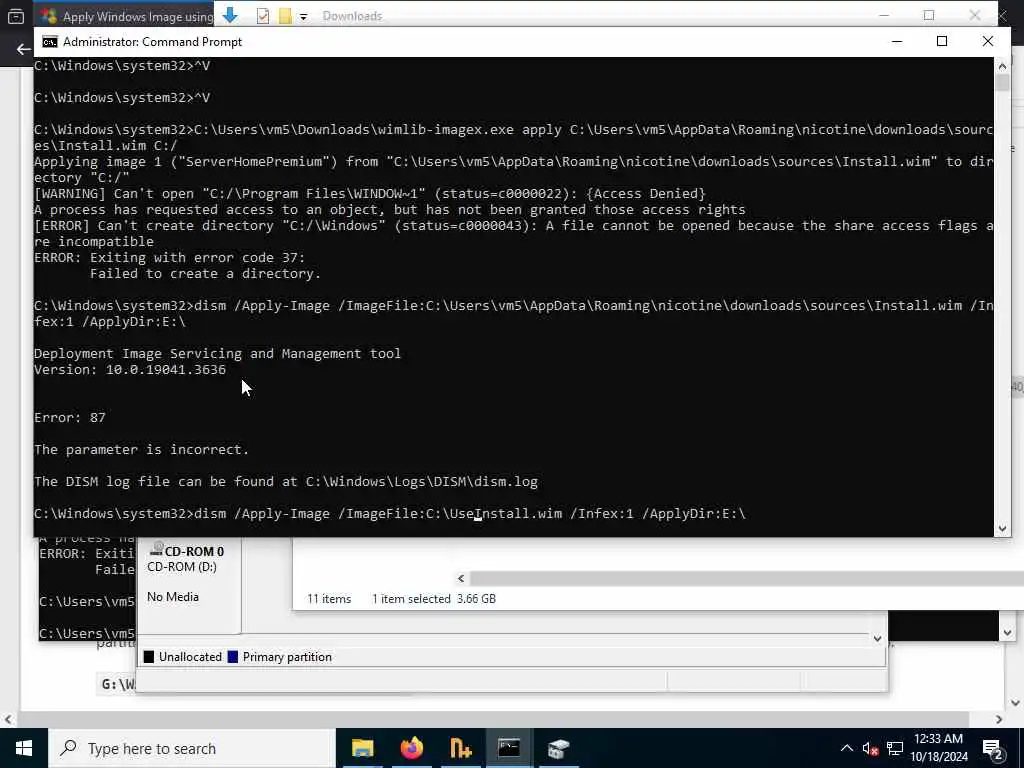Show hidden system tray icons chevron
The width and height of the screenshot is (1024, 768).
point(846,748)
